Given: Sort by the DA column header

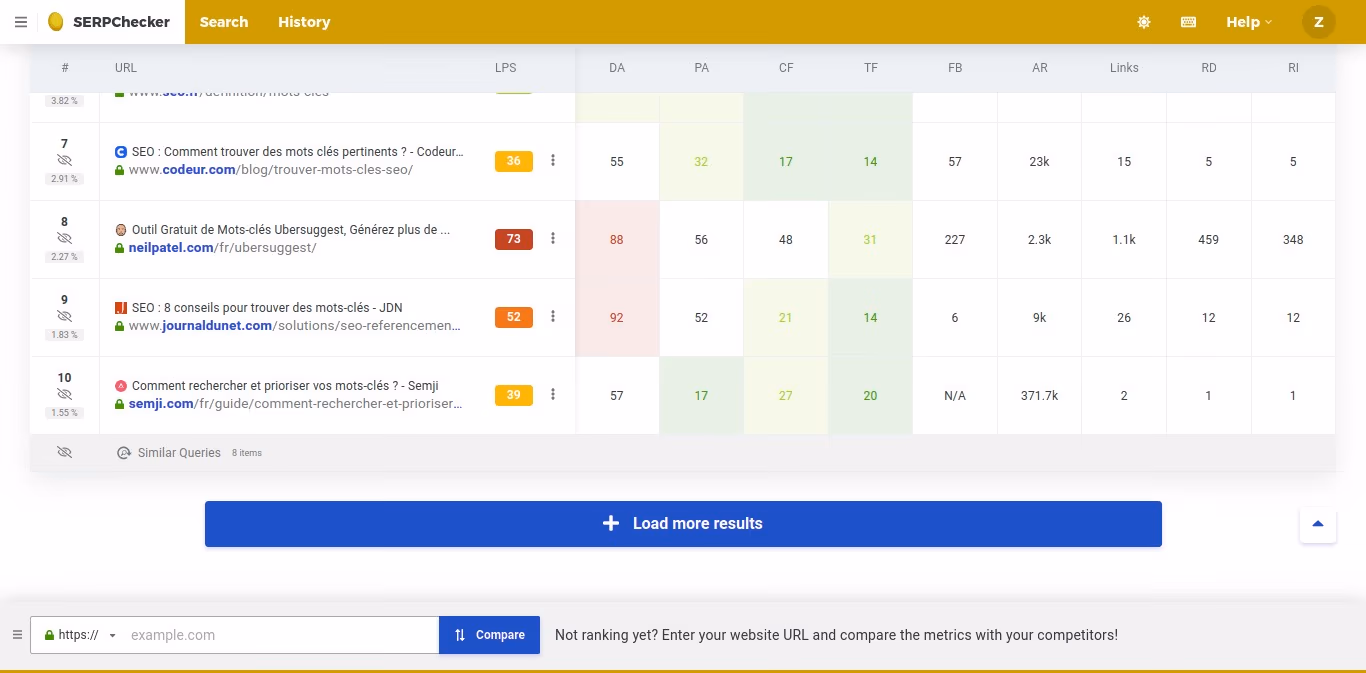Looking at the screenshot, I should 617,68.
